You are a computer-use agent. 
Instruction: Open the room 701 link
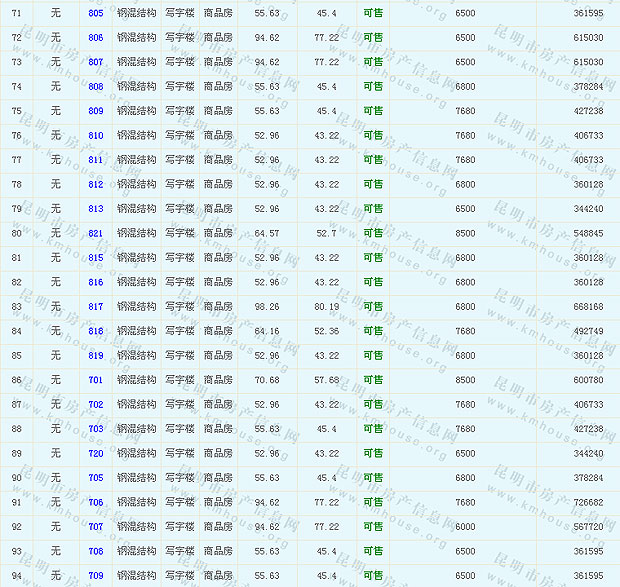click(96, 380)
